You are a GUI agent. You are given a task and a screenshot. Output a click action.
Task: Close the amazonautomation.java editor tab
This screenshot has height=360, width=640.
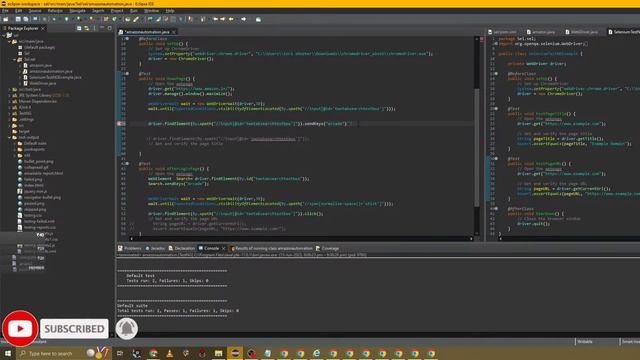tap(174, 32)
